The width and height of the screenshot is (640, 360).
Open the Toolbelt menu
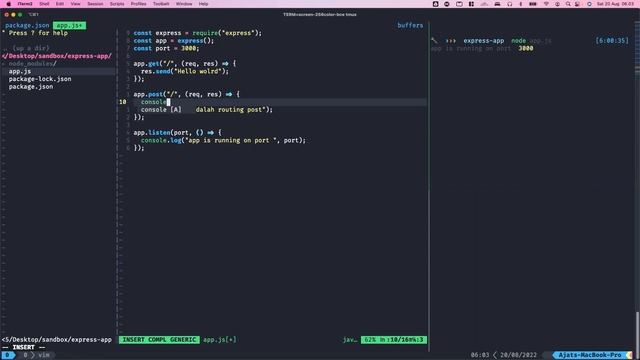pos(161,4)
